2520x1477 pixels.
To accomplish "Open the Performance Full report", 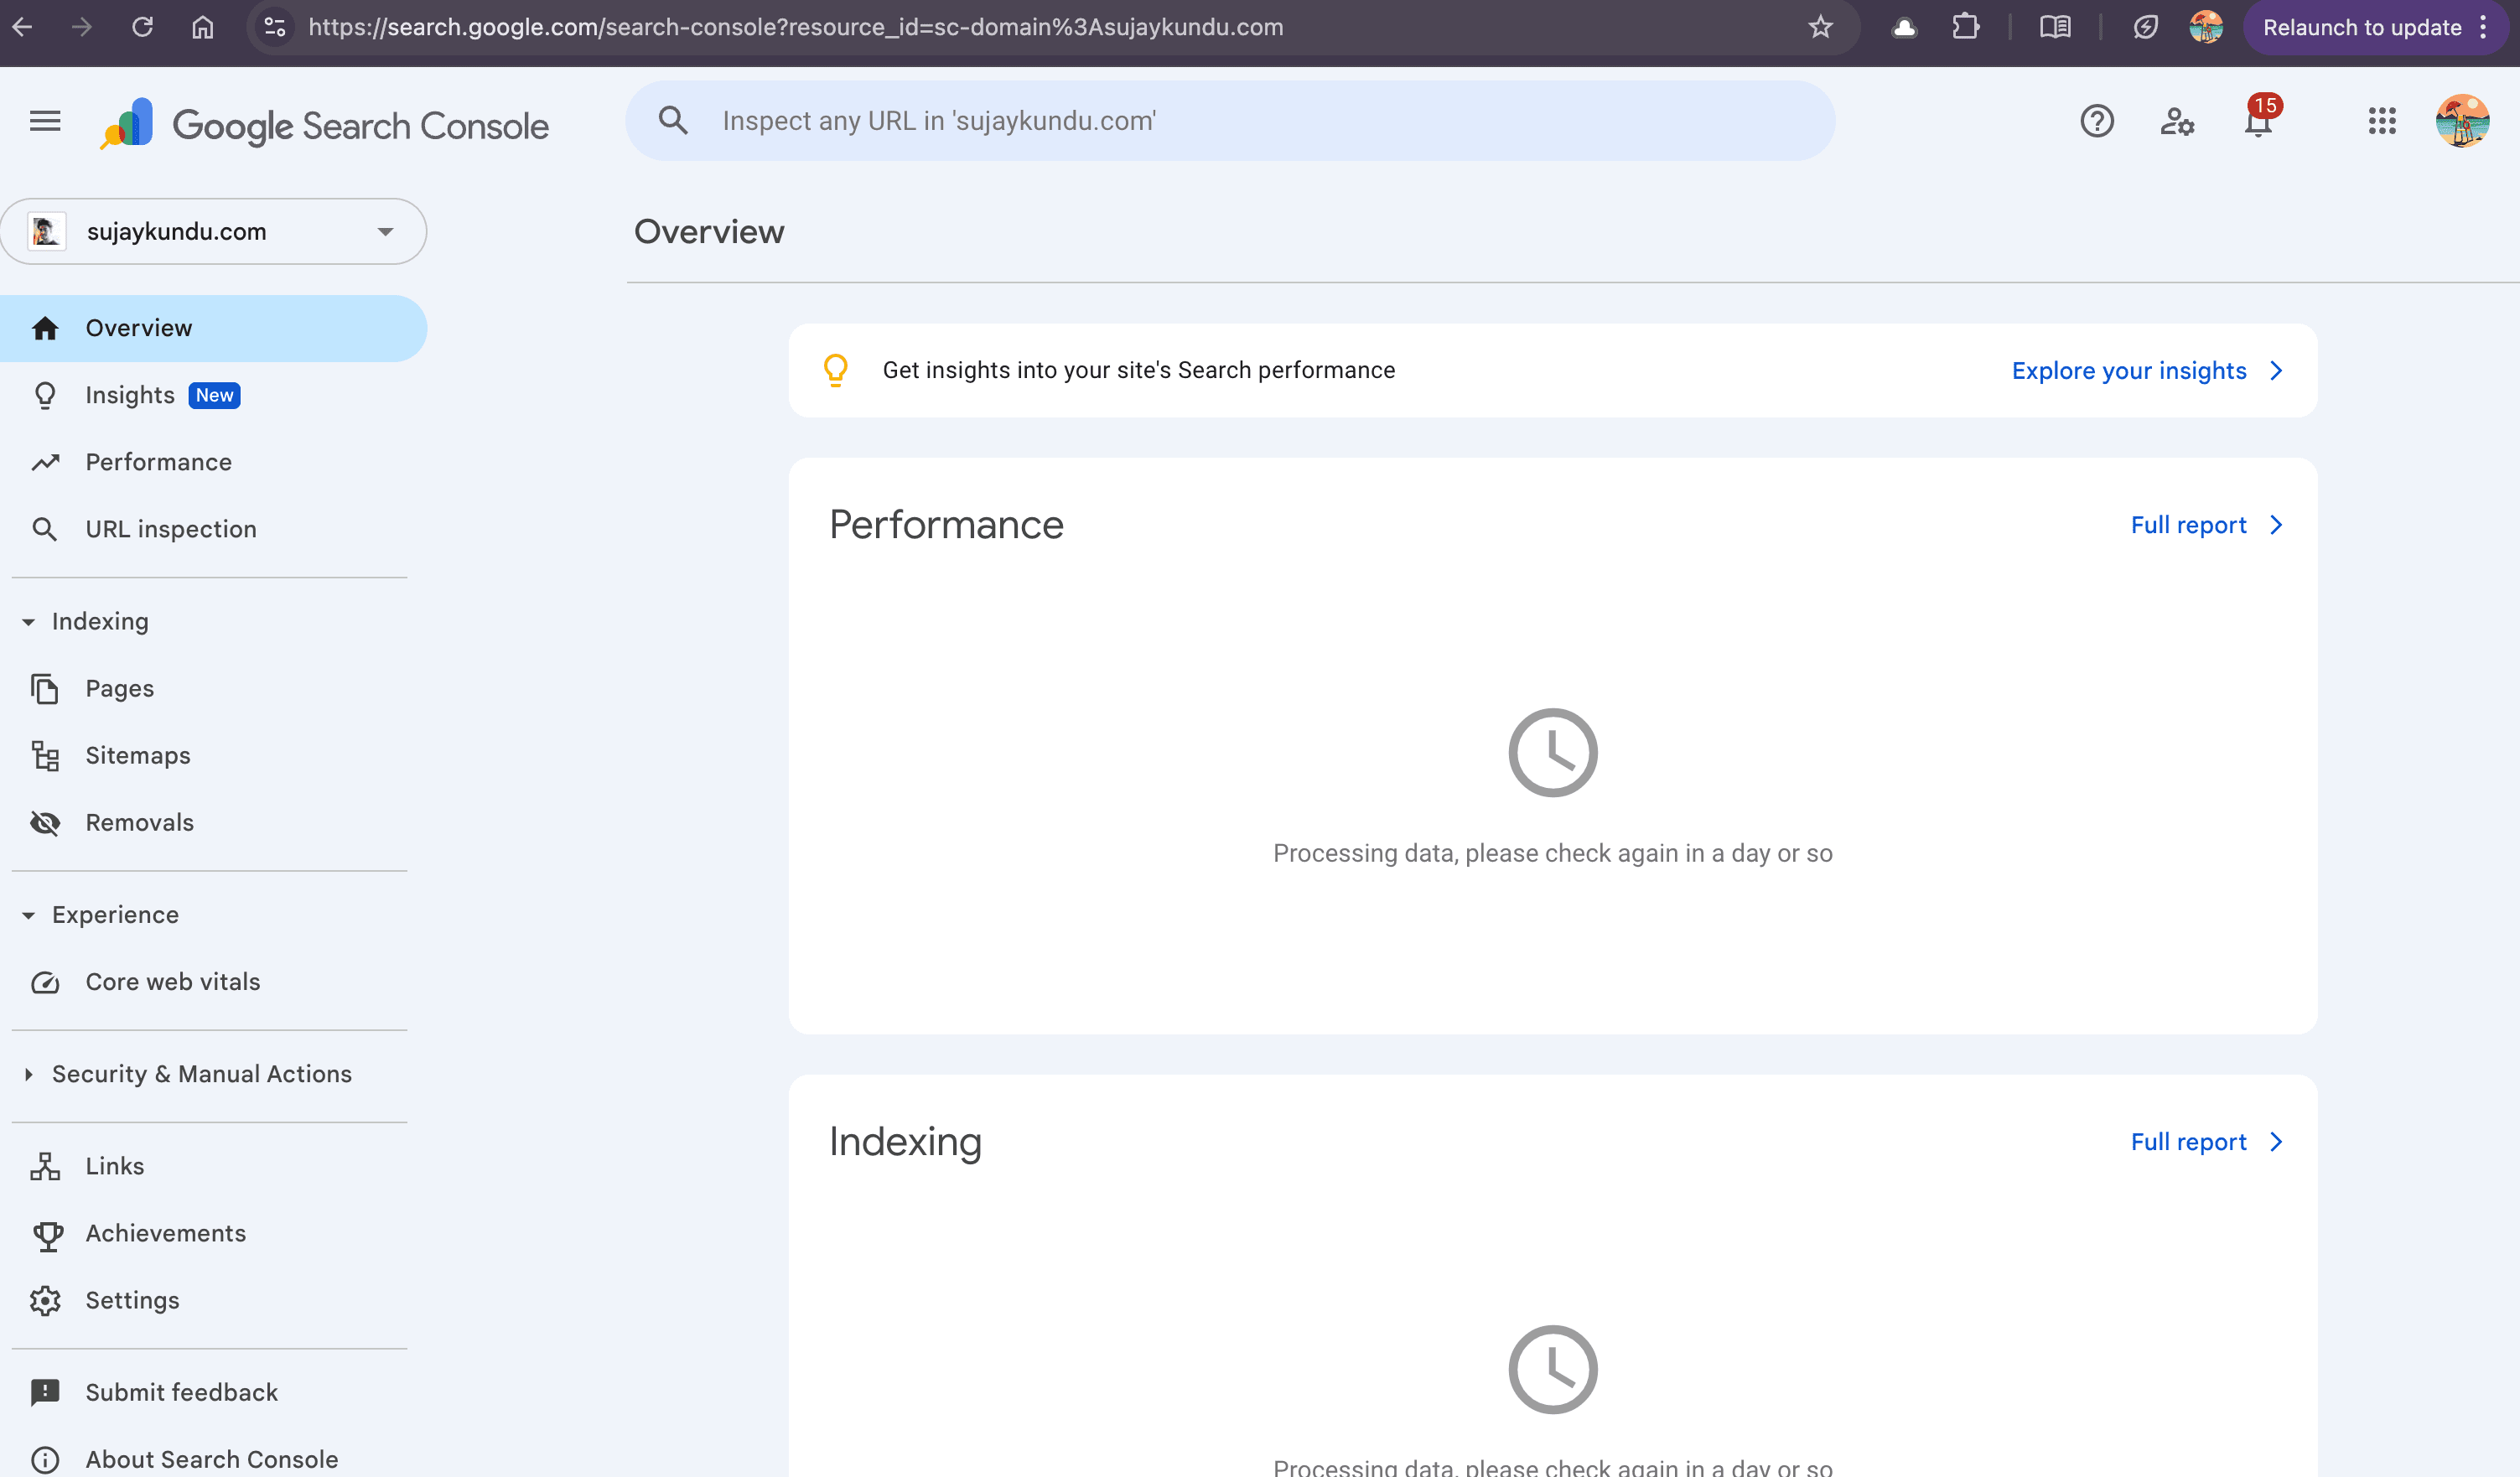I will pyautogui.click(x=2190, y=524).
